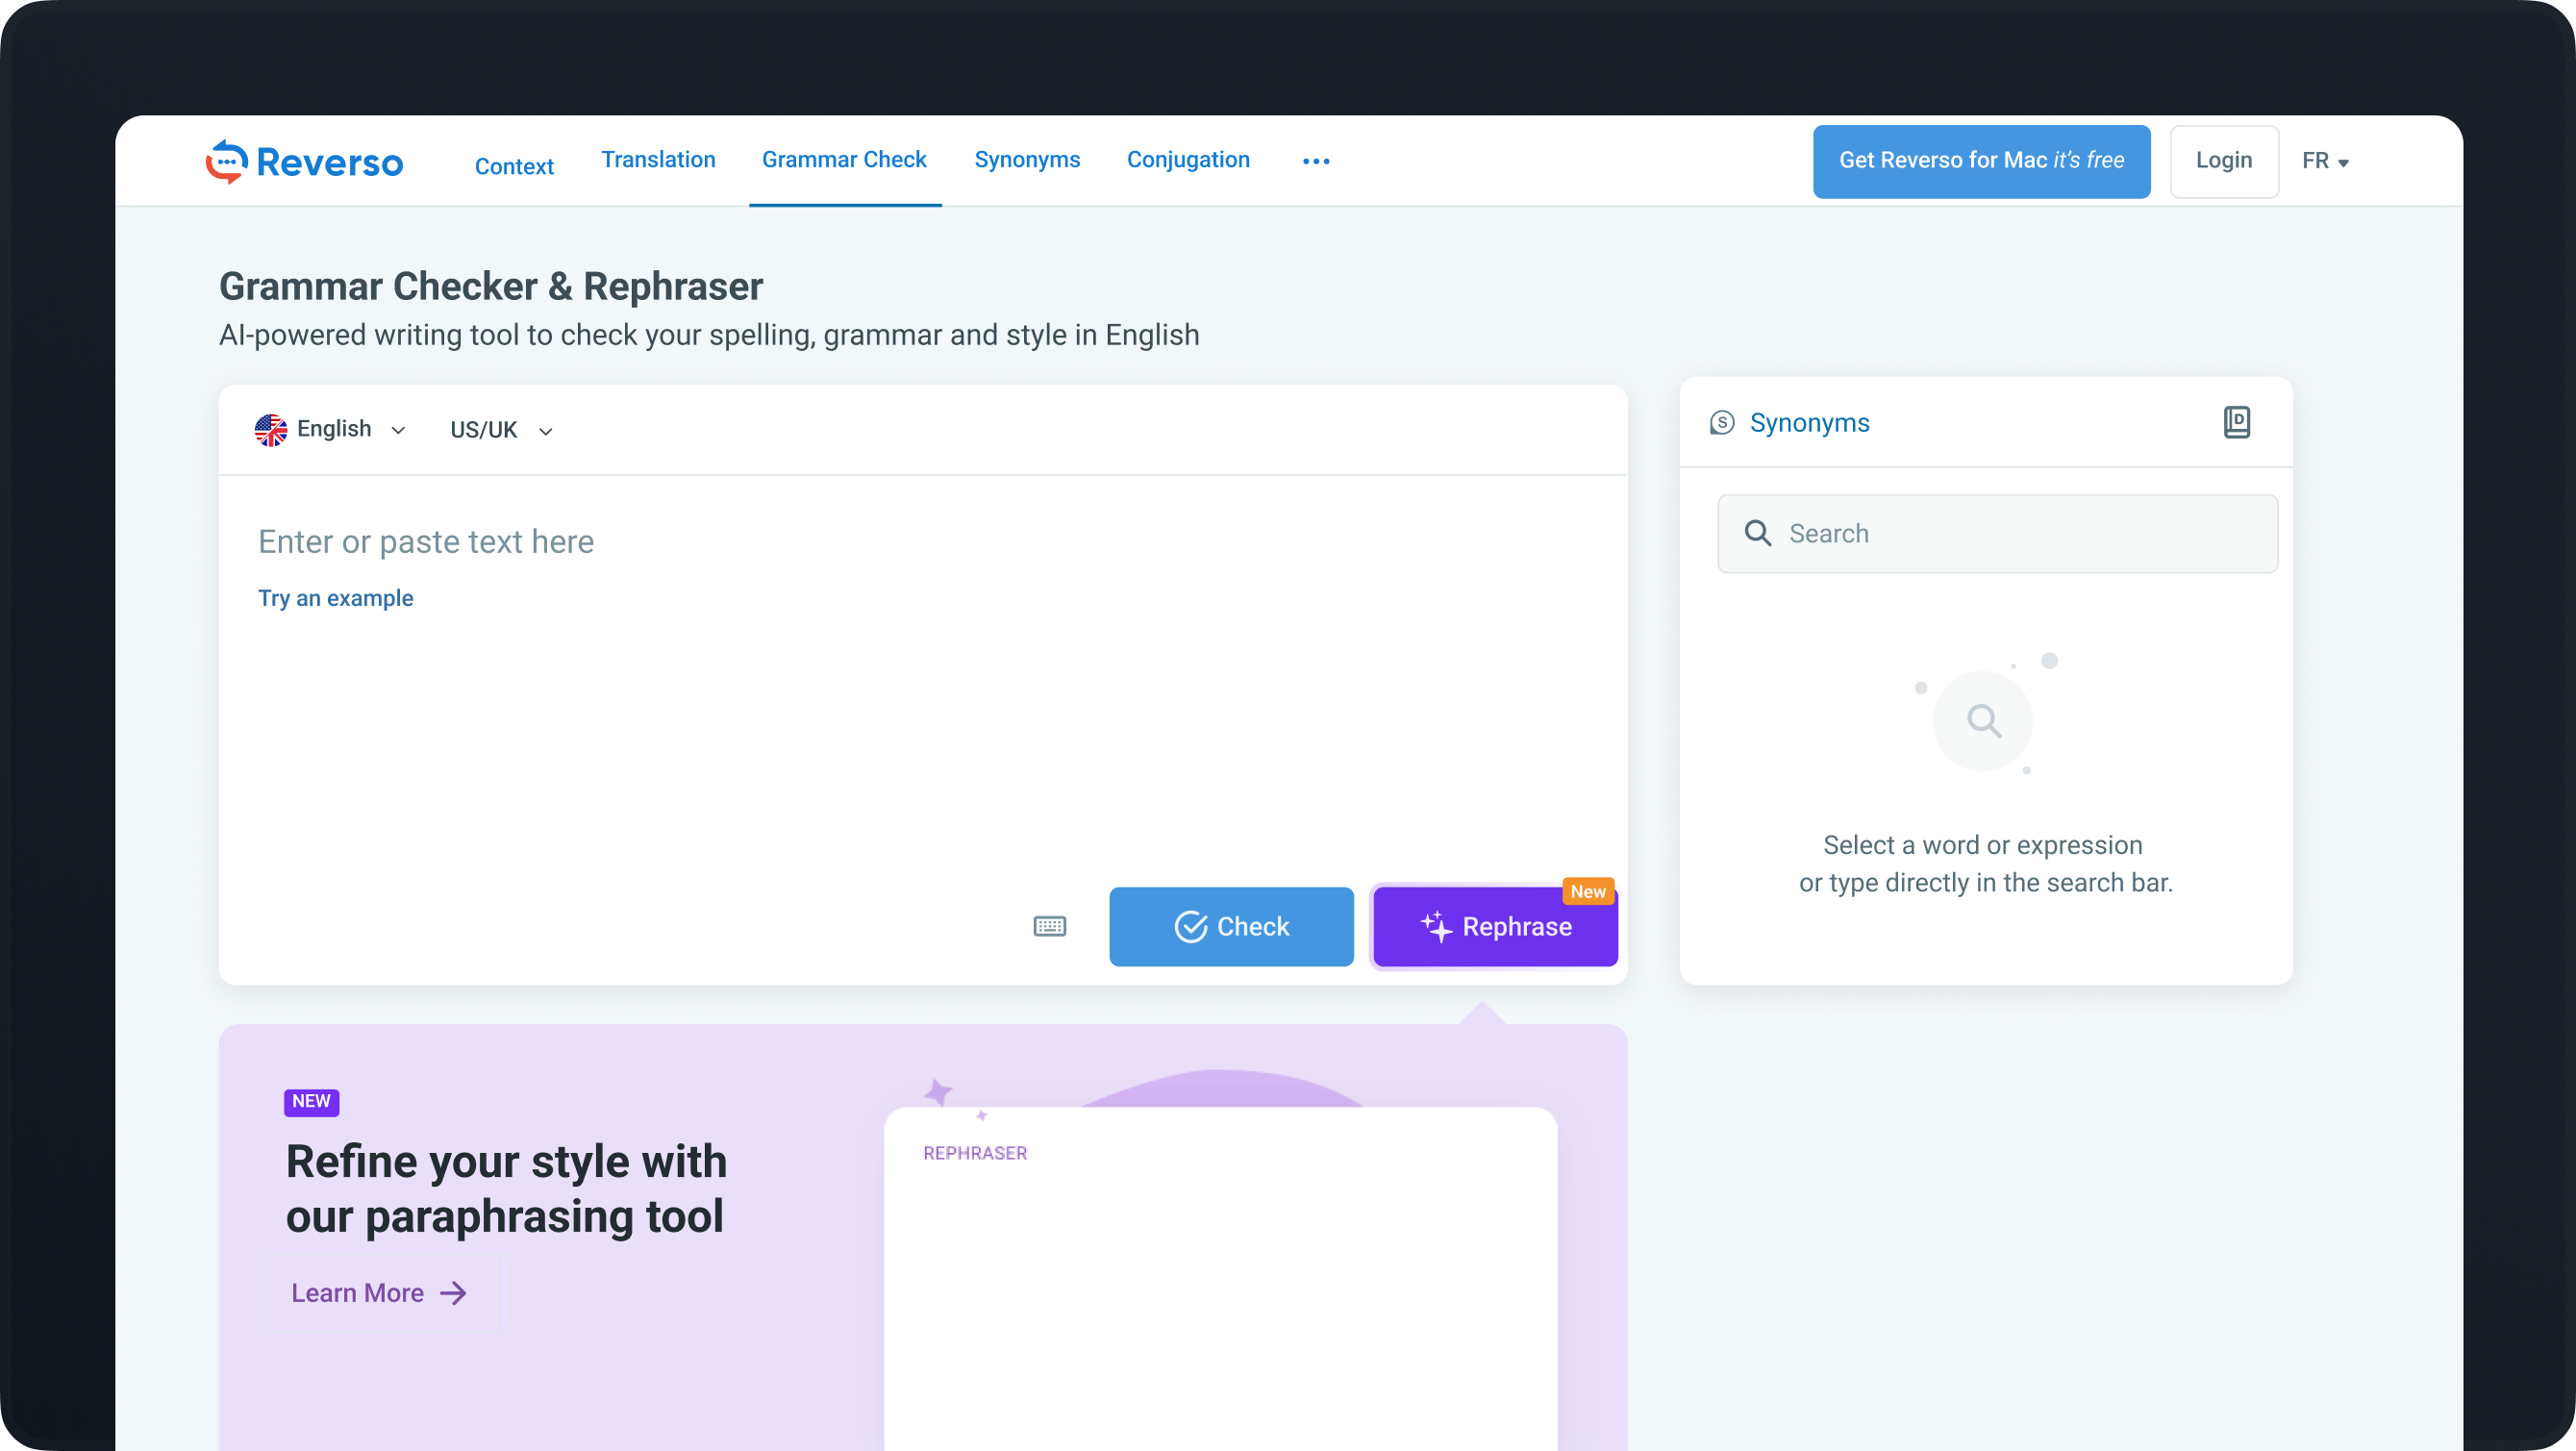
Task: Open the virtual keyboard icon
Action: [1049, 926]
